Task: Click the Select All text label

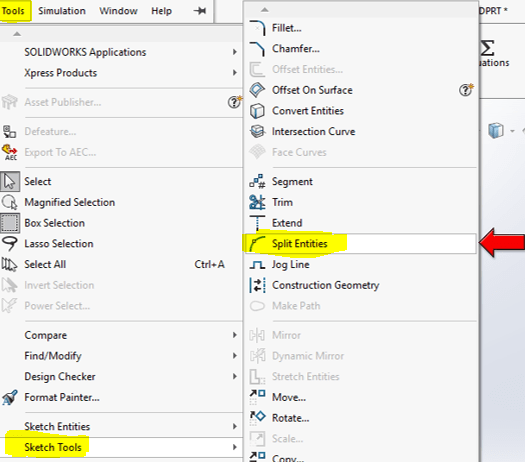Action: [x=45, y=264]
